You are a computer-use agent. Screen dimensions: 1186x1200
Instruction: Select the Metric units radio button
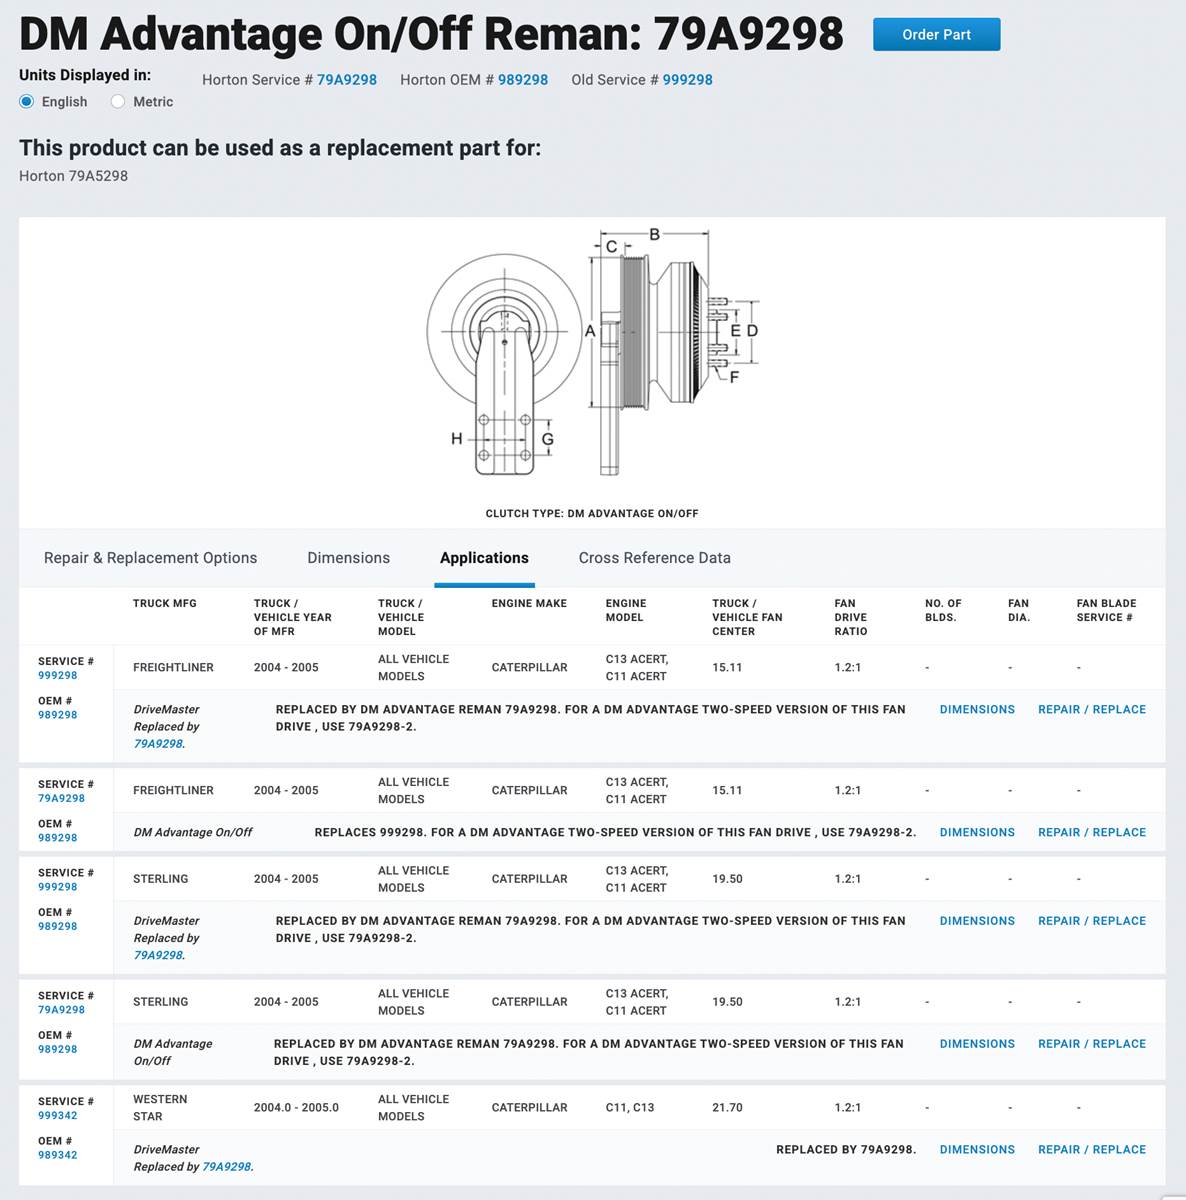118,101
